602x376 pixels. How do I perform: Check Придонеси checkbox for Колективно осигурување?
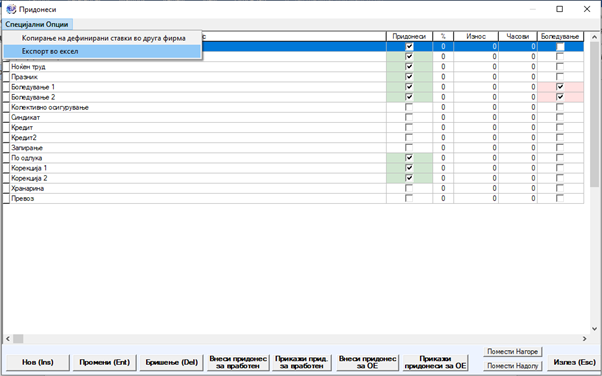pyautogui.click(x=409, y=107)
